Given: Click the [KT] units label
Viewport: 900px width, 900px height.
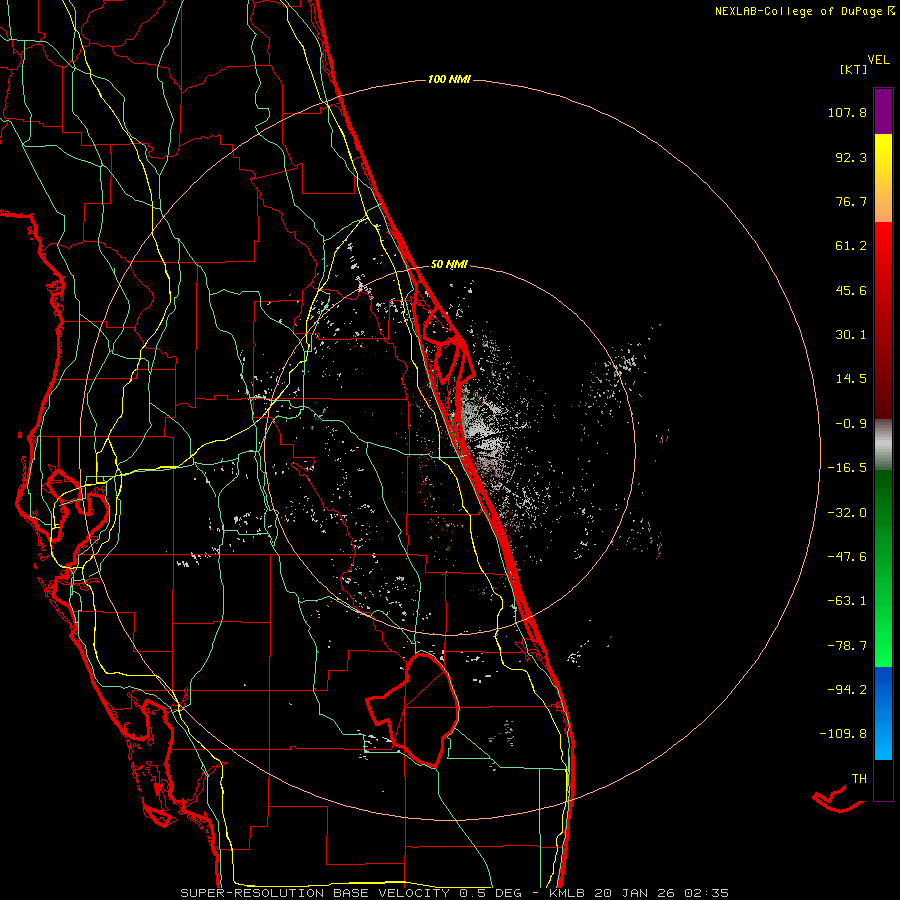Looking at the screenshot, I should pyautogui.click(x=853, y=69).
